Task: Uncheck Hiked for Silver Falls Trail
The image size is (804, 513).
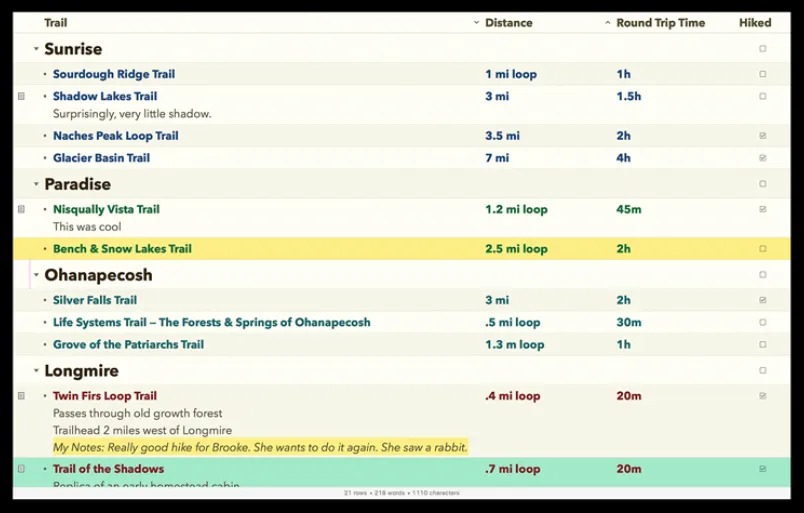Action: click(x=762, y=300)
